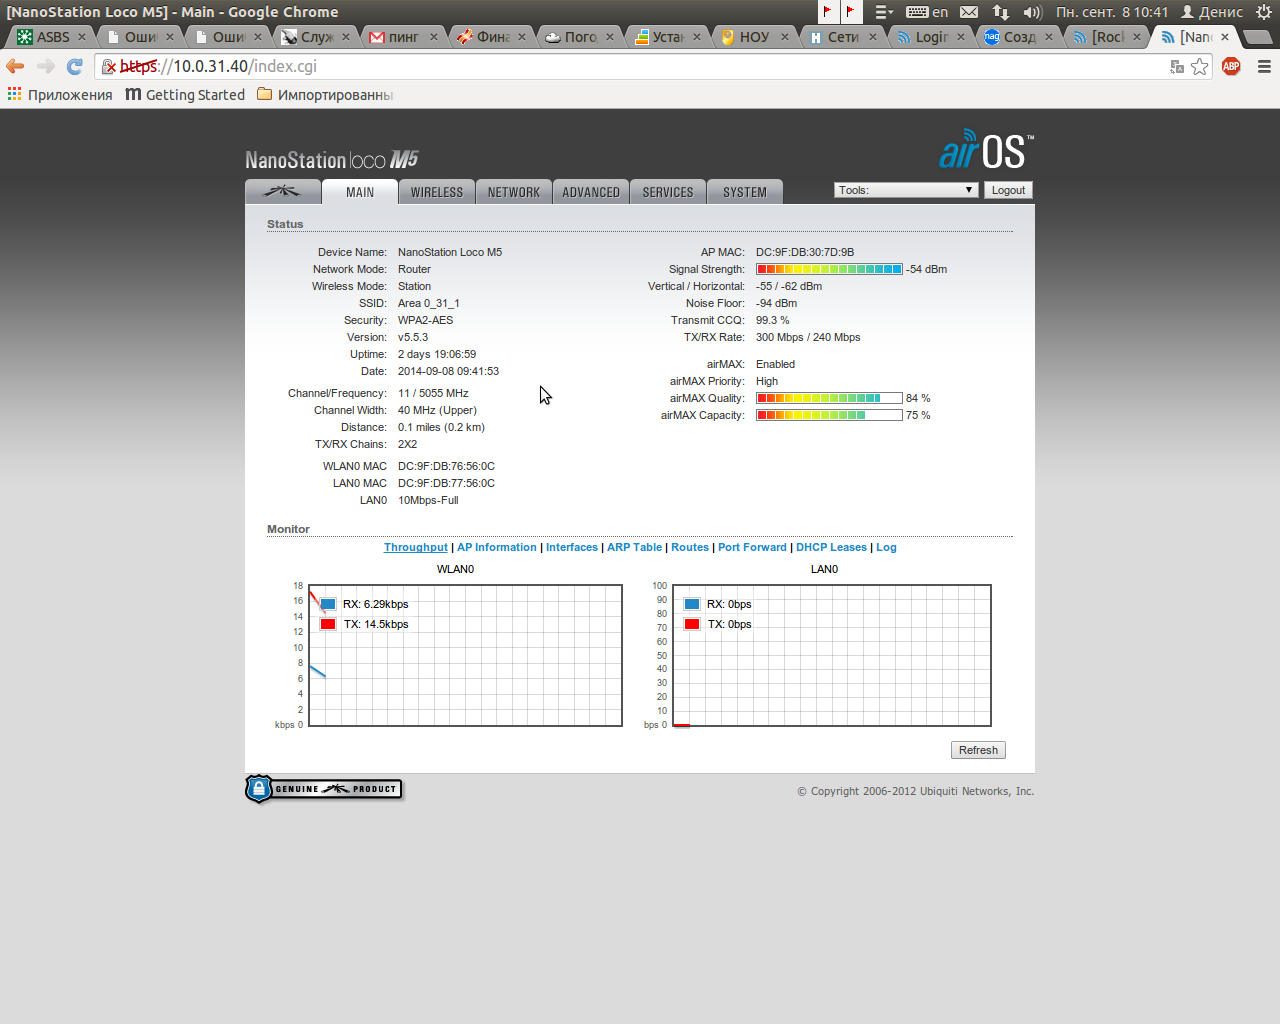Open the MAIN tab in airOS
This screenshot has width=1280, height=1024.
pyautogui.click(x=360, y=192)
